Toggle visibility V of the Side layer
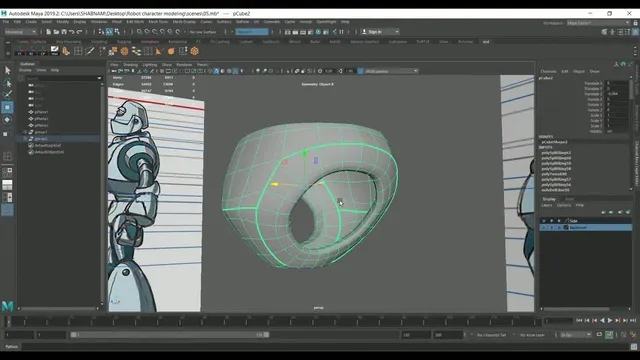Viewport: 640px width, 360px height. tap(544, 221)
